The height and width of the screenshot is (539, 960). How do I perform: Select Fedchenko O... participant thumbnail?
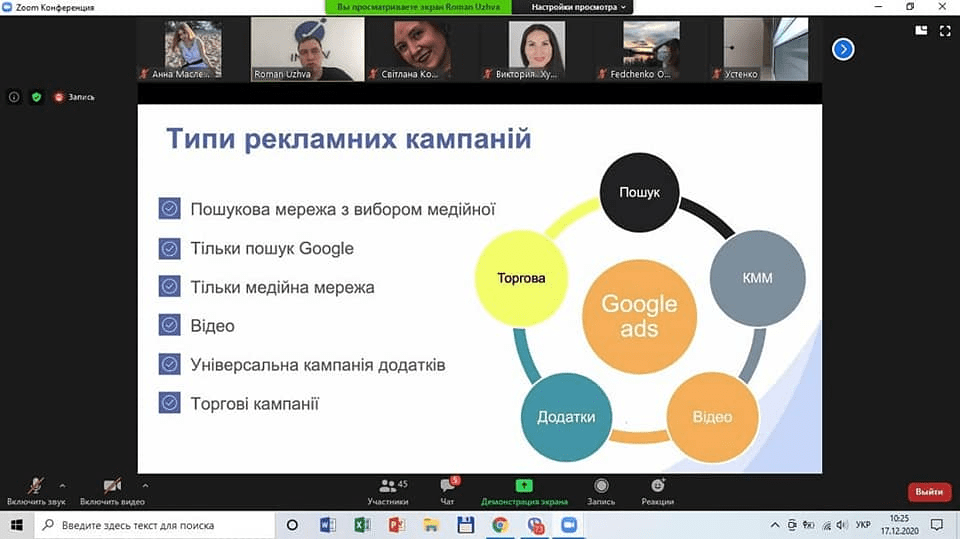tap(651, 49)
